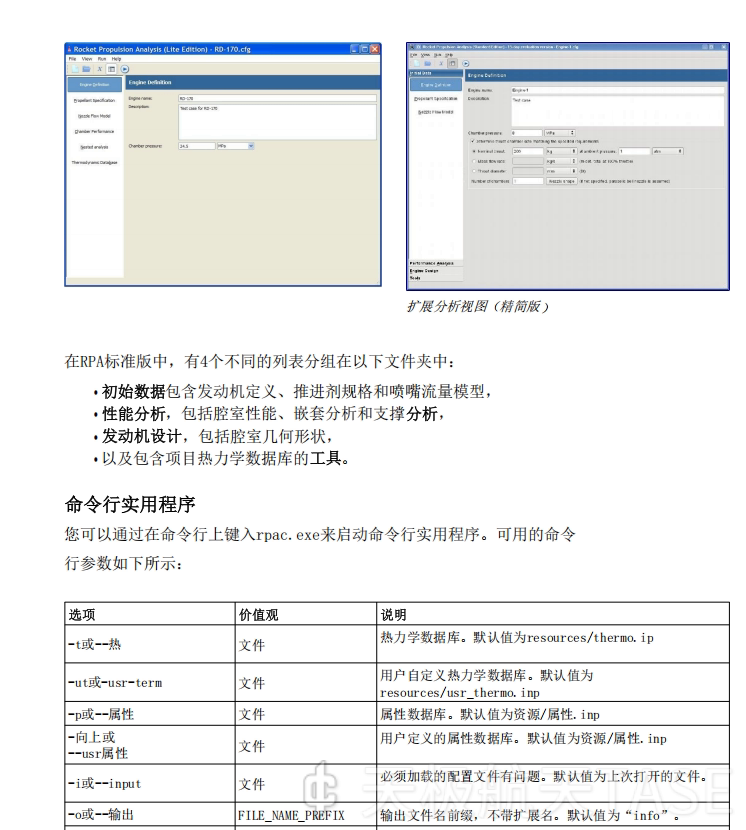Select Propellant Specification in Standard Edition sidebar
This screenshot has height=830, width=746.
(x=436, y=98)
